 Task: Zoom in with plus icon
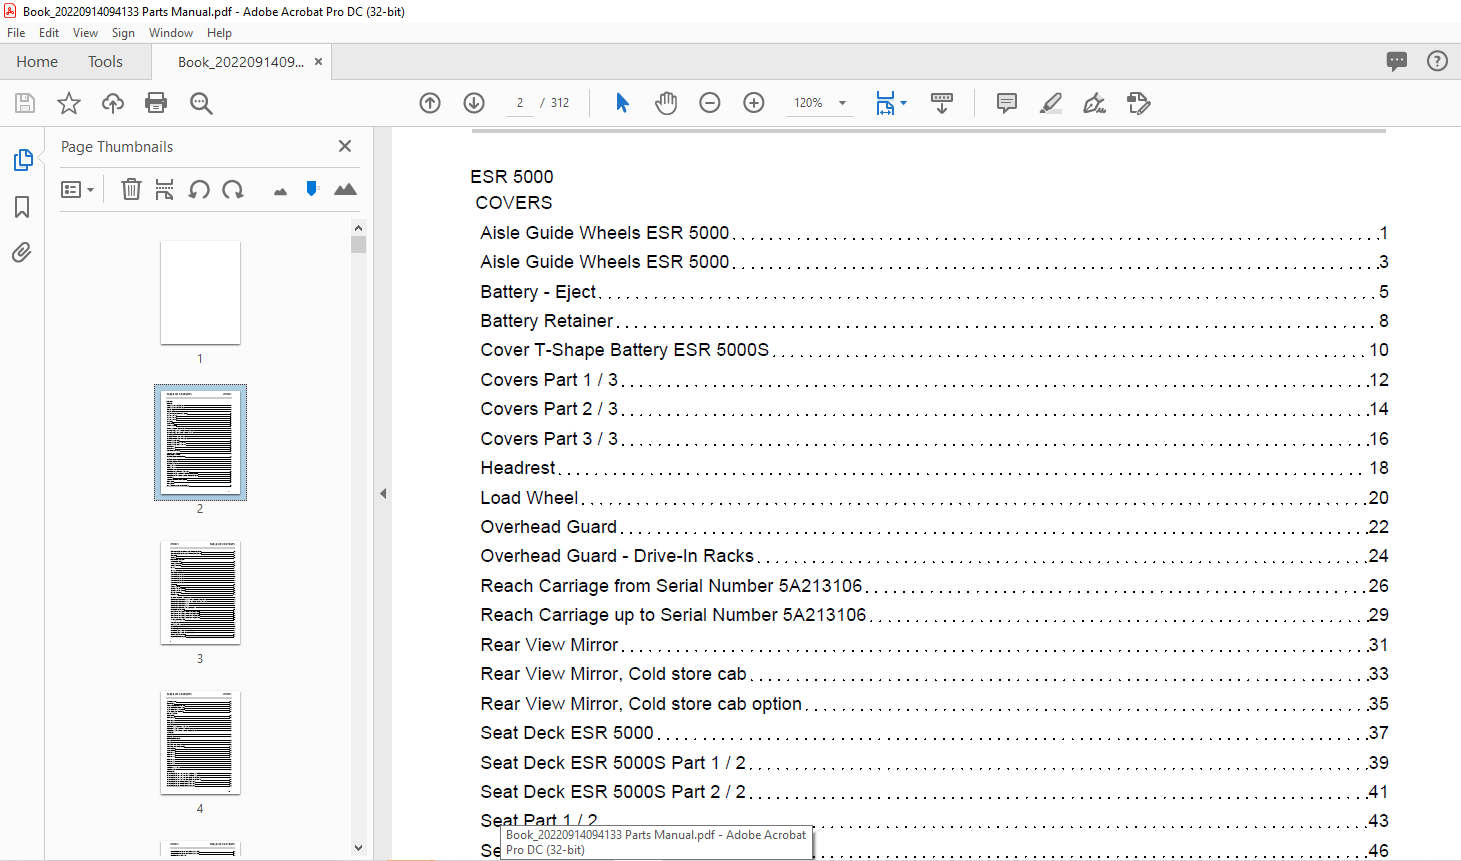[x=754, y=103]
